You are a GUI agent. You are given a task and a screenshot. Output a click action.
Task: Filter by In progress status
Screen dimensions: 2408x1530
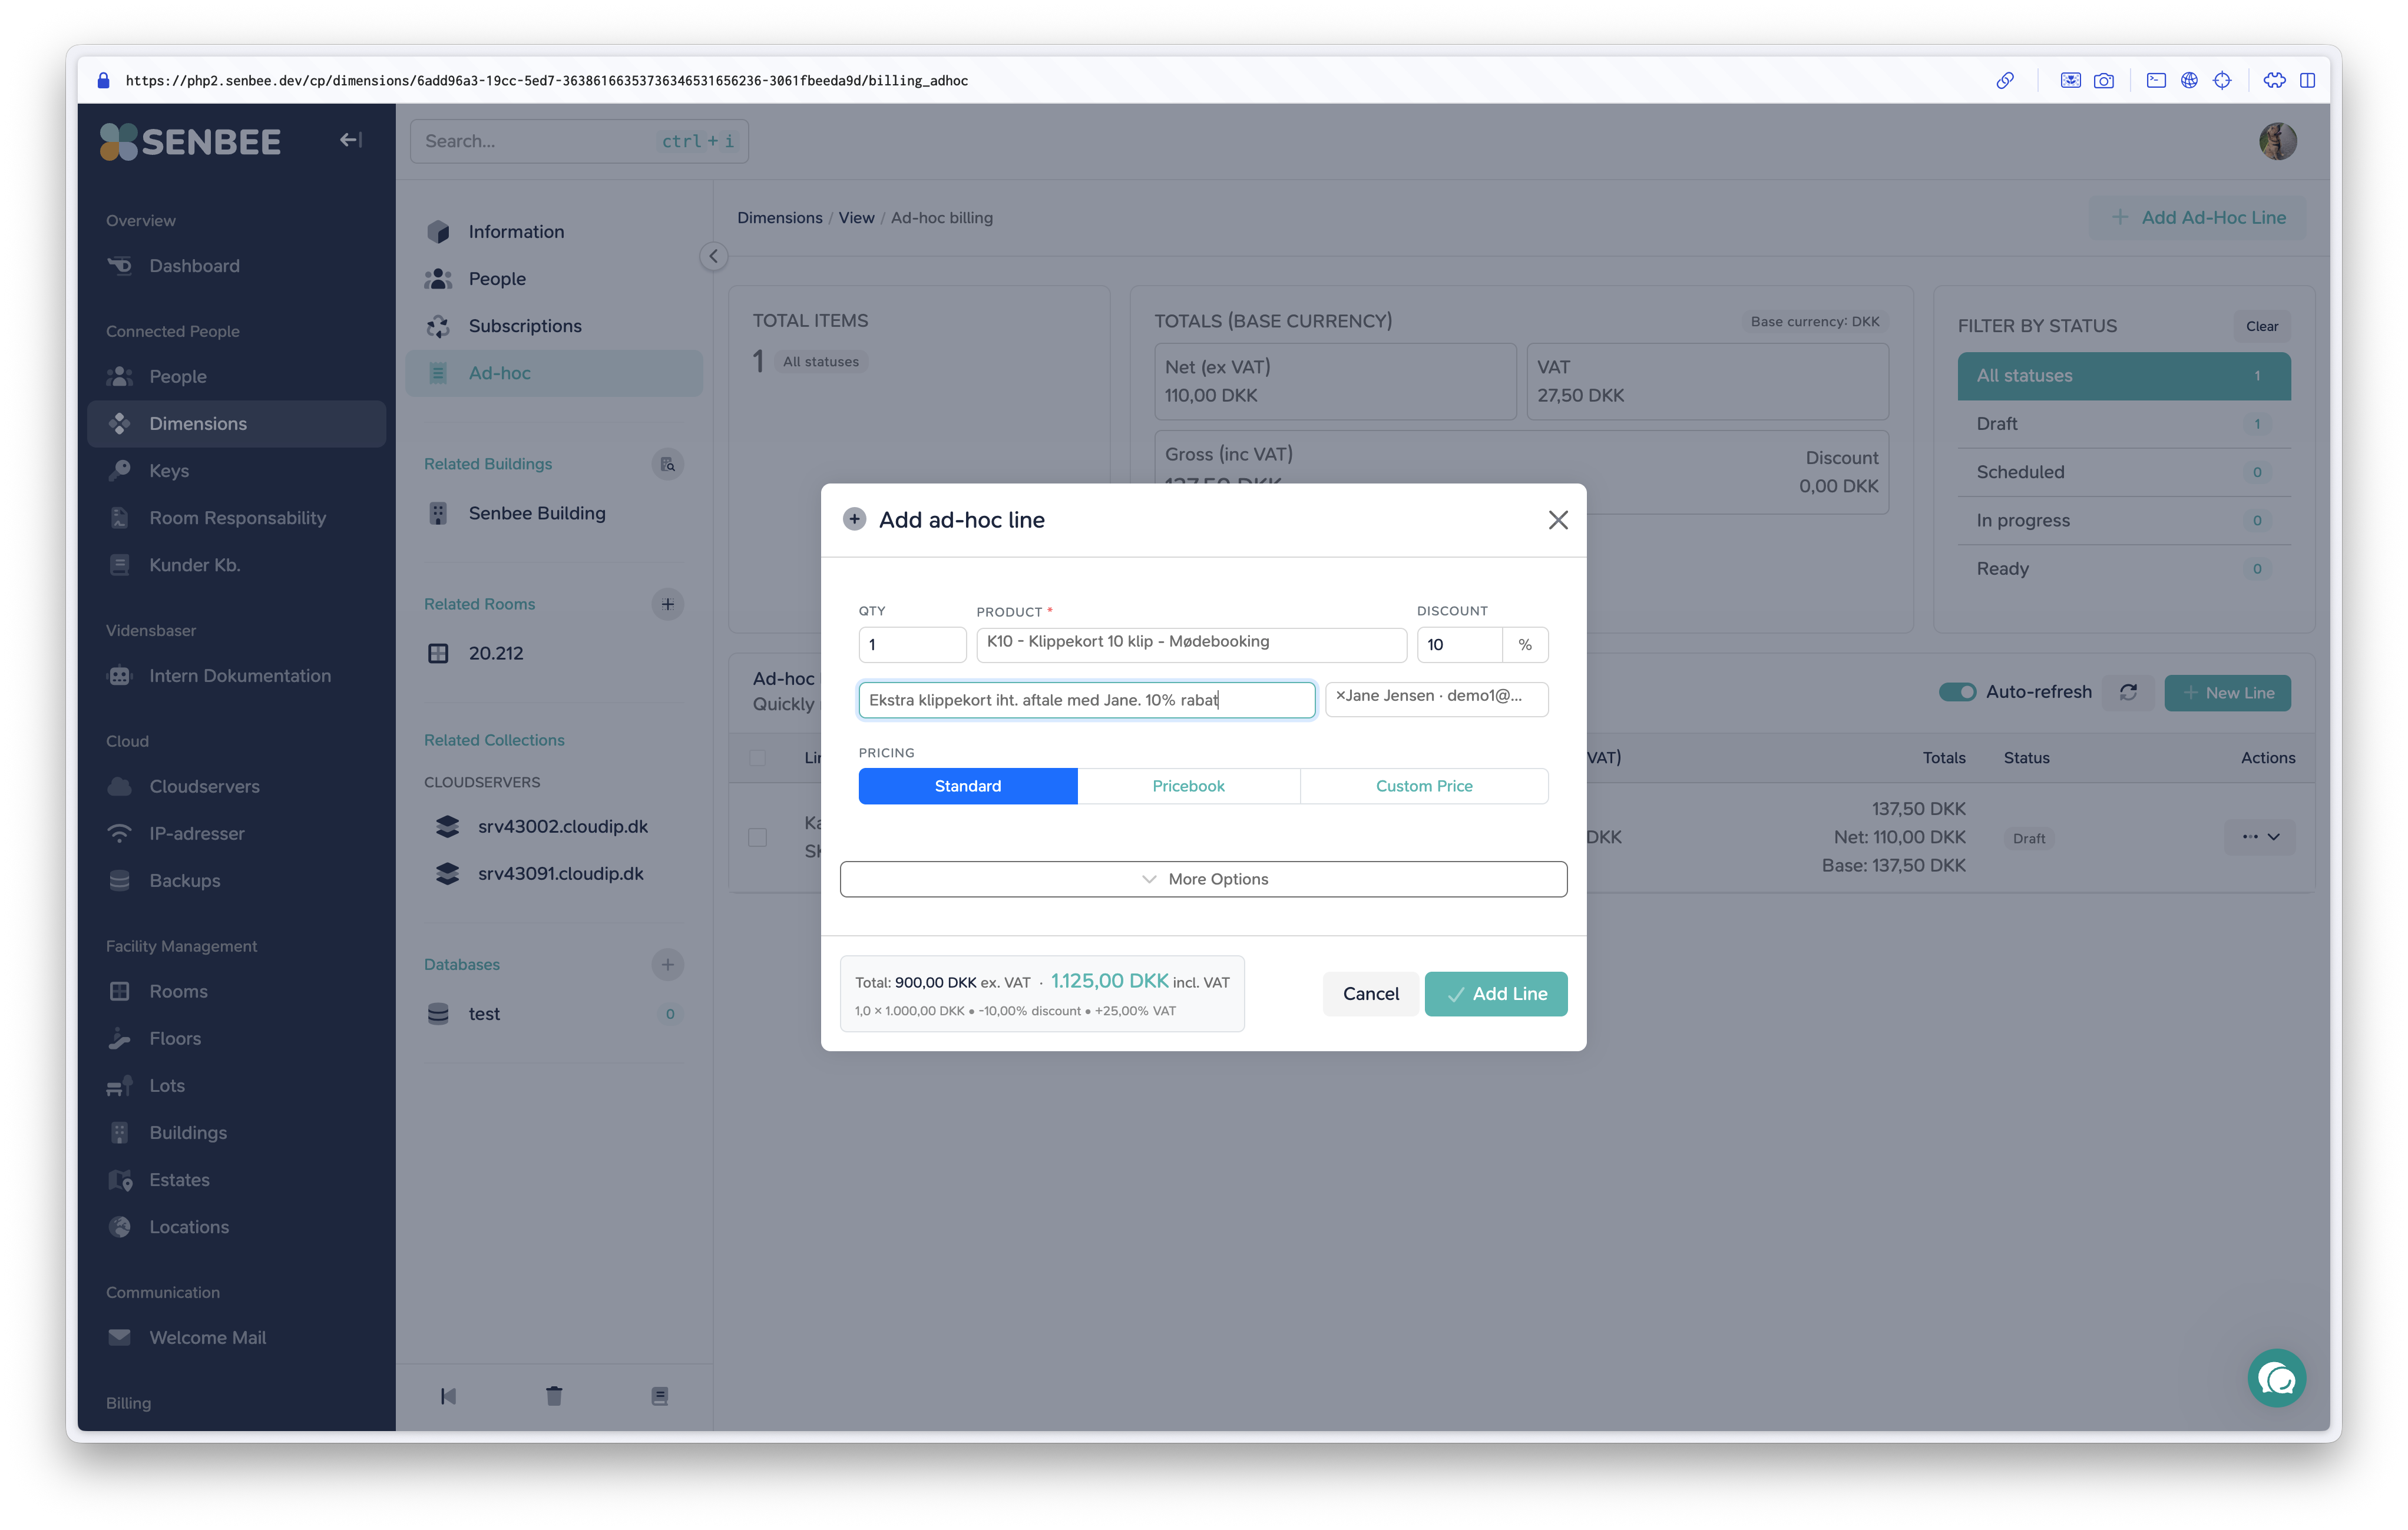click(2123, 520)
